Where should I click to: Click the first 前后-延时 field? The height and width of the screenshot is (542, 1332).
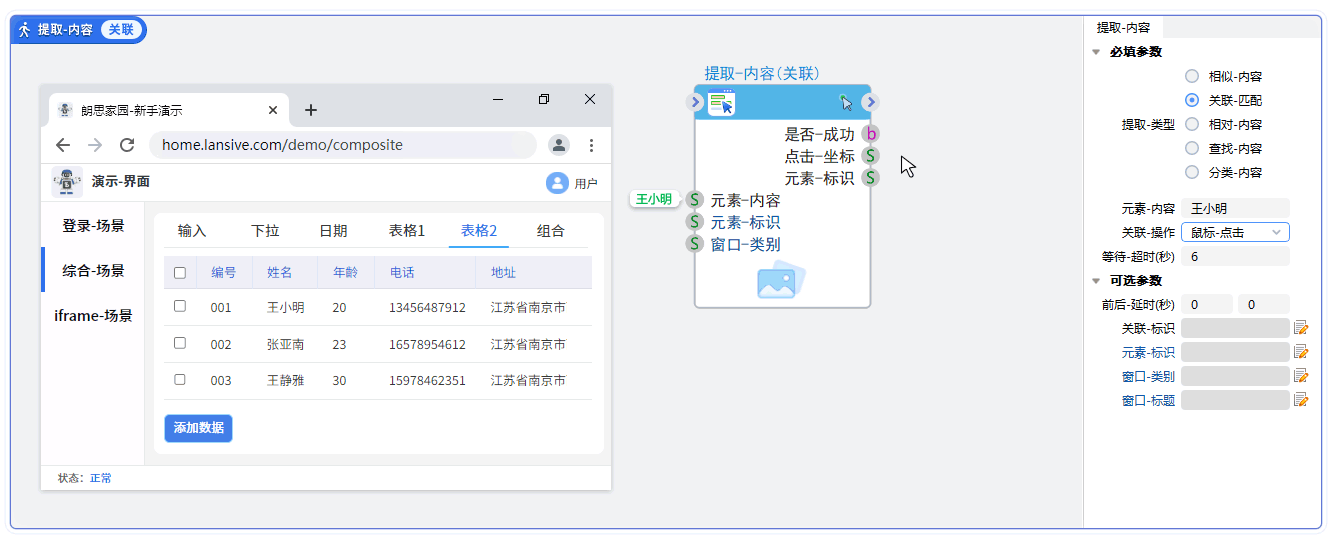pos(1207,304)
